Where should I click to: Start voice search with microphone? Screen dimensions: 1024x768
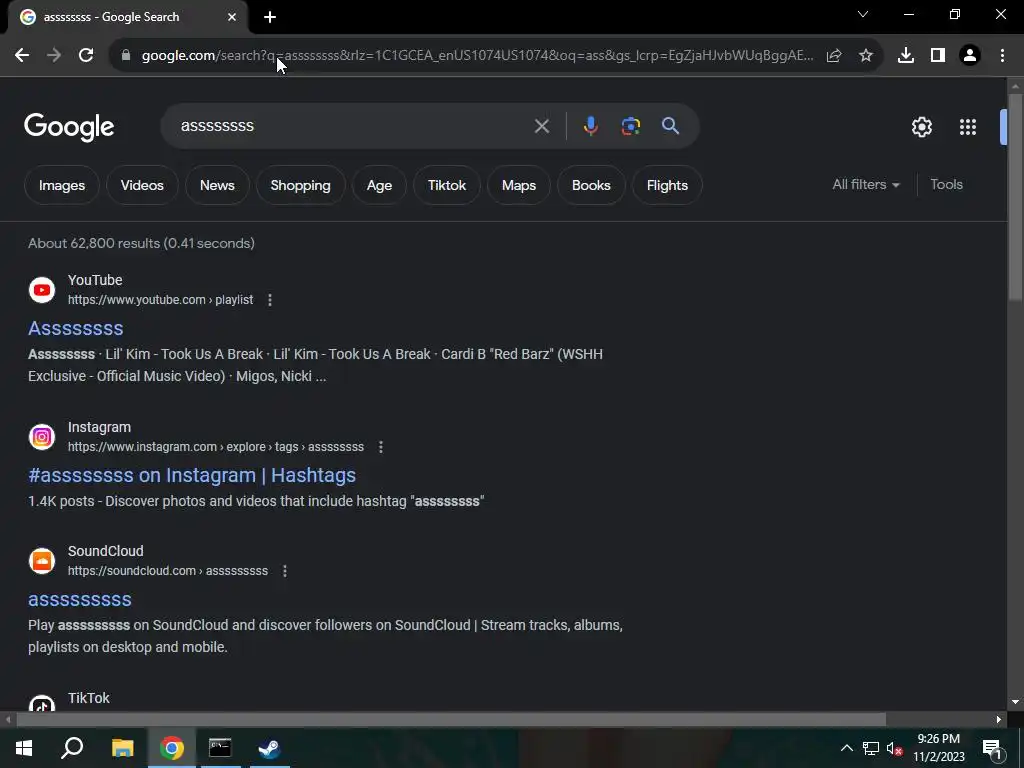coord(590,126)
